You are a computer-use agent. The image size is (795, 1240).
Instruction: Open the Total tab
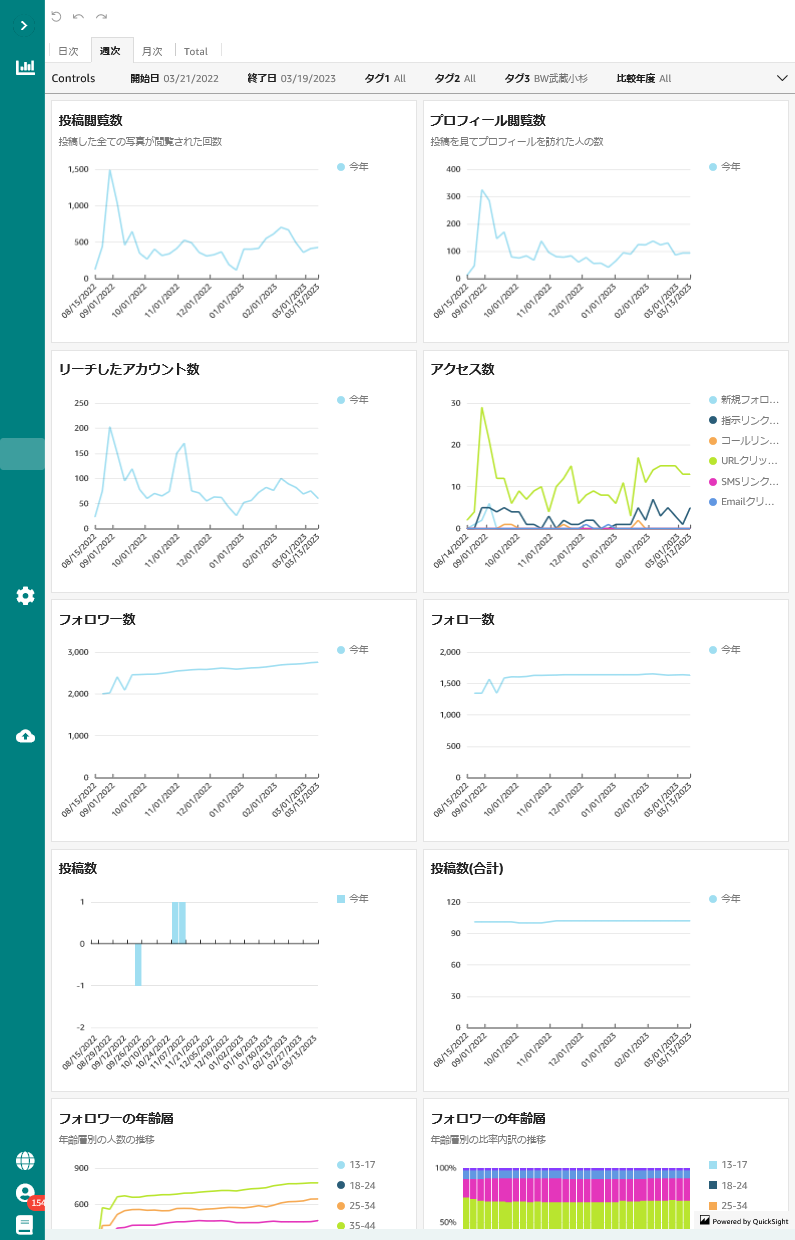pos(196,51)
